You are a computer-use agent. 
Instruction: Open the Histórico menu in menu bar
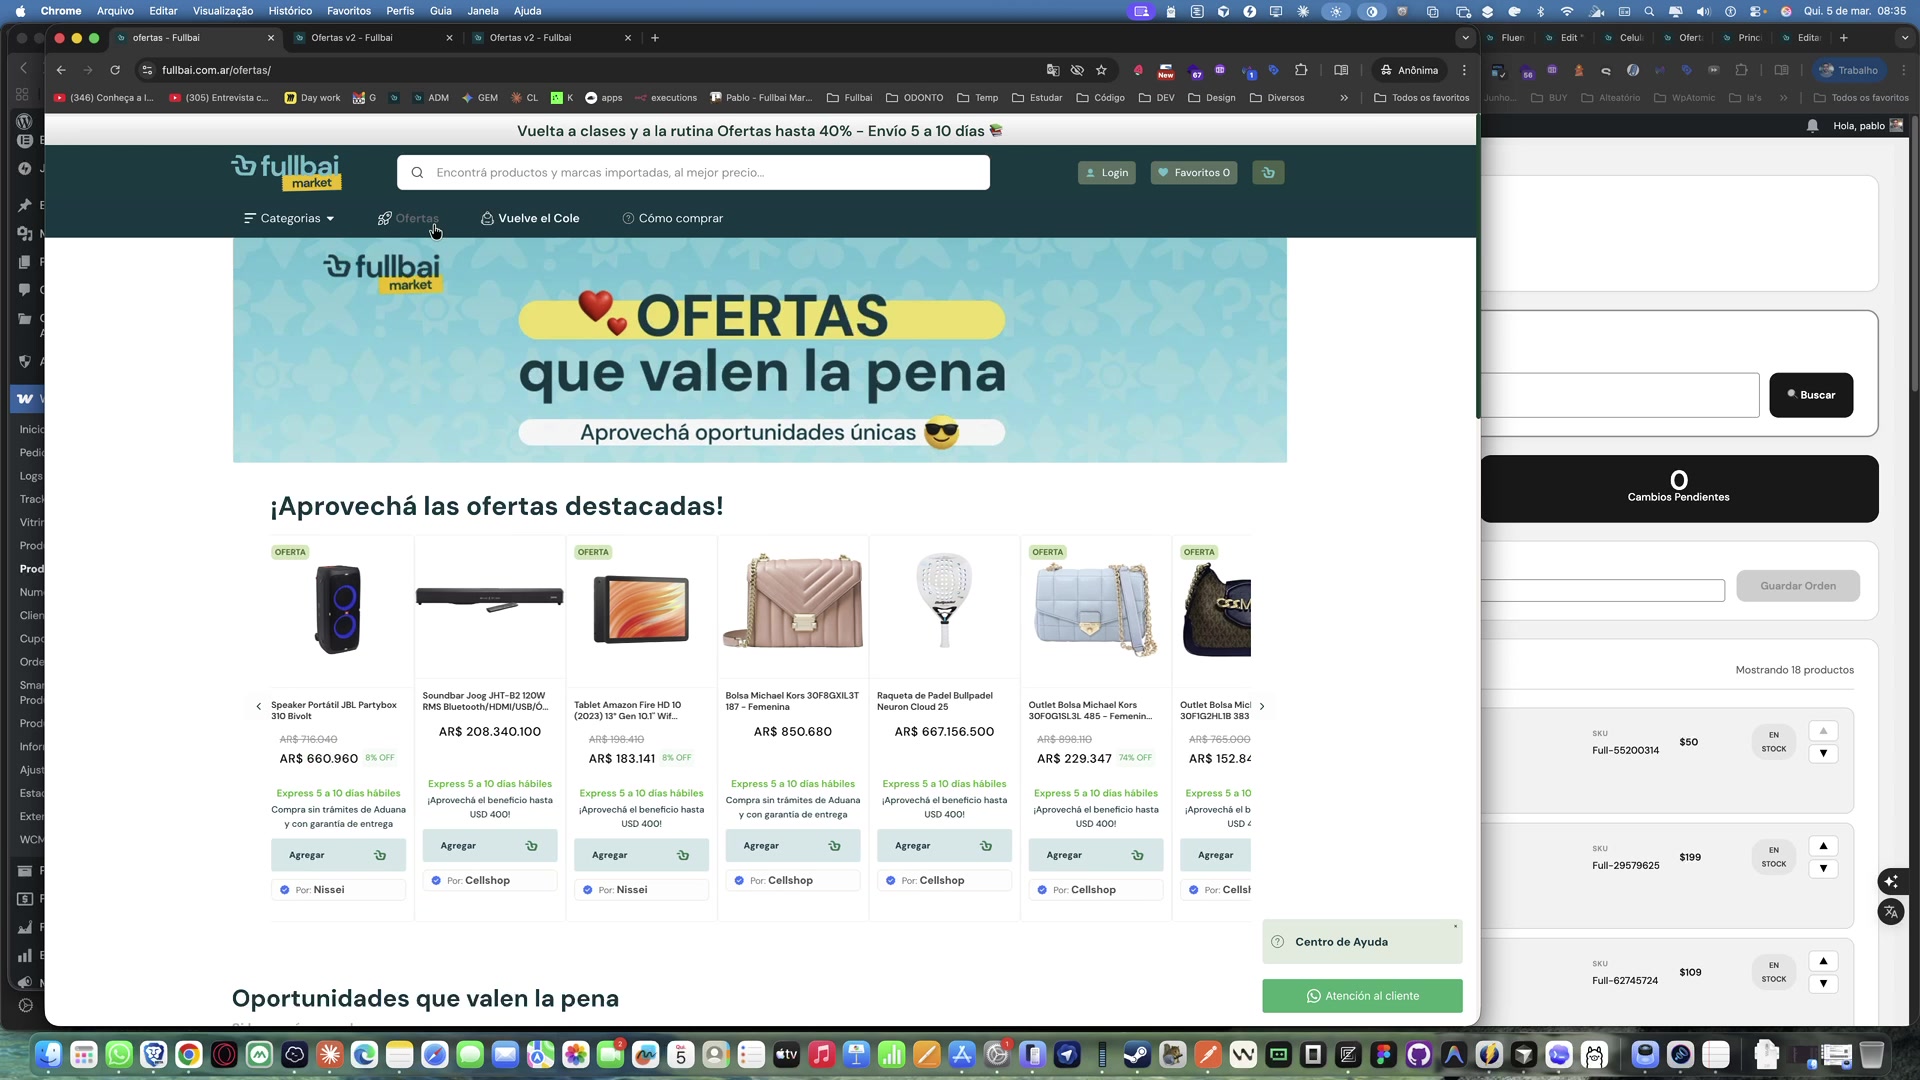click(290, 11)
